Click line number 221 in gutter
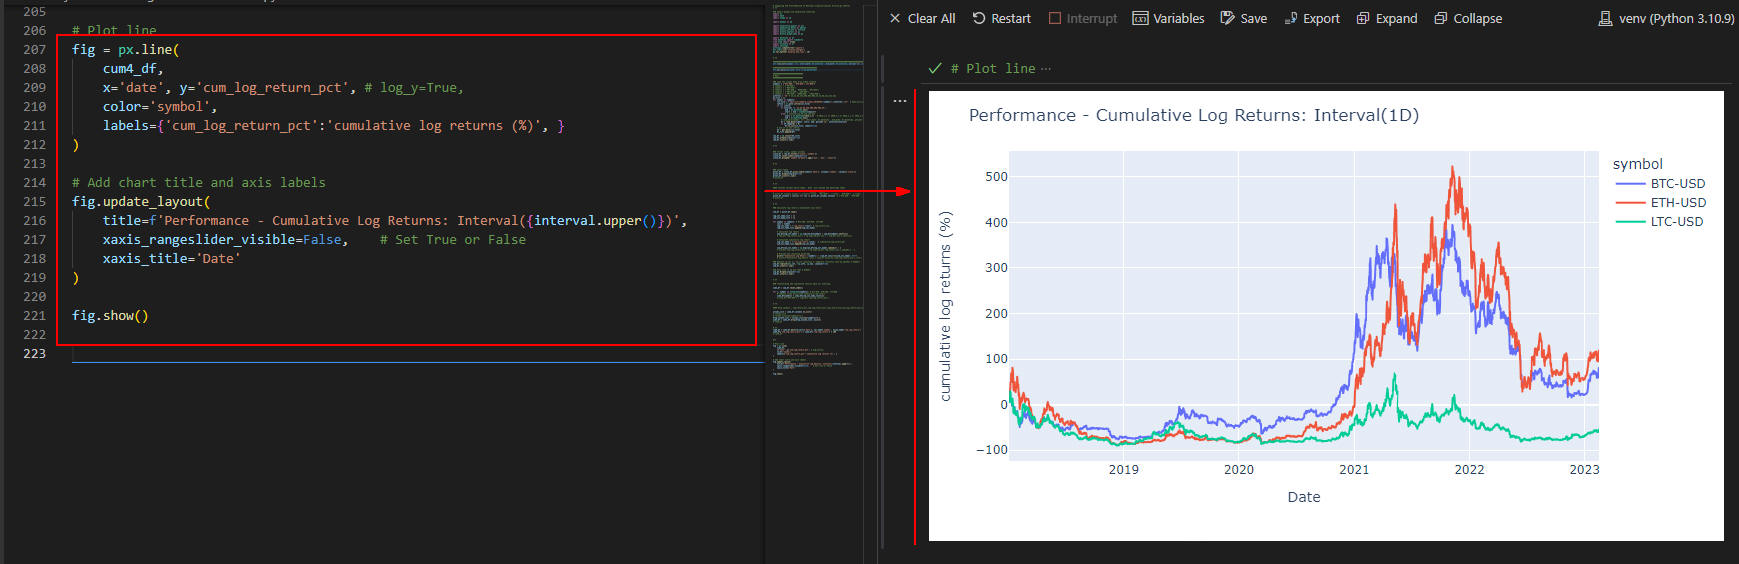The width and height of the screenshot is (1739, 564). 34,315
